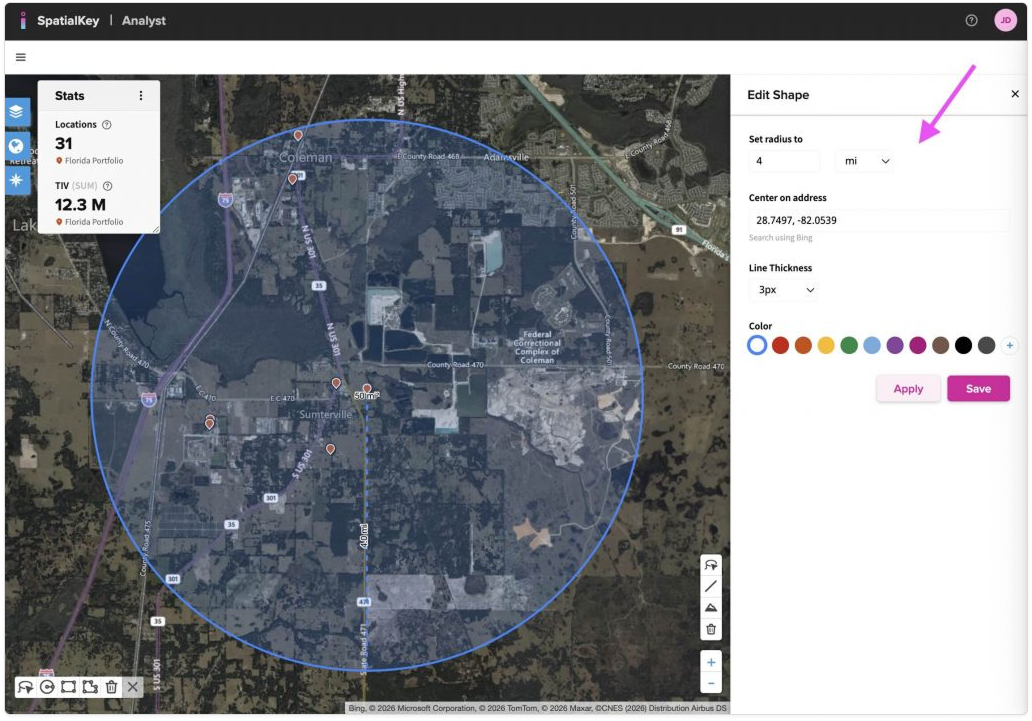
Task: Zoom in on the map
Action: tap(710, 662)
